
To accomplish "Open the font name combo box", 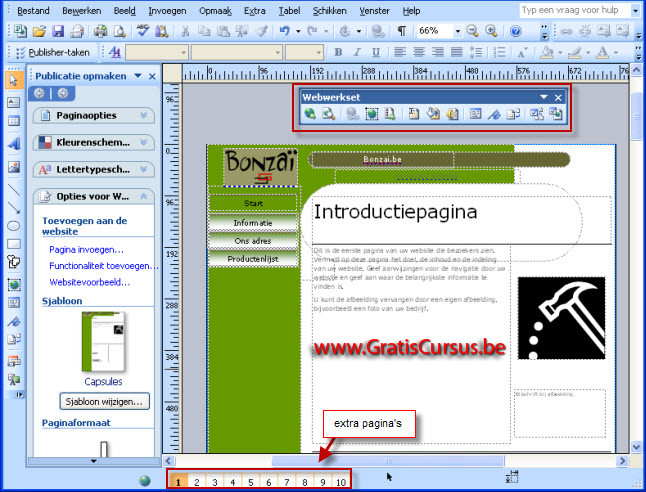I will tap(237, 52).
